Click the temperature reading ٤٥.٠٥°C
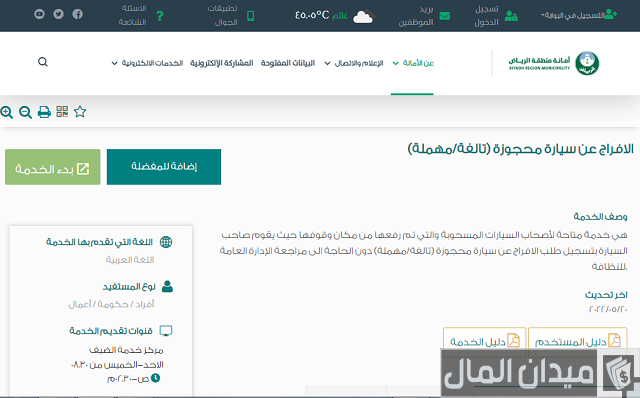This screenshot has height=398, width=640. coord(312,16)
